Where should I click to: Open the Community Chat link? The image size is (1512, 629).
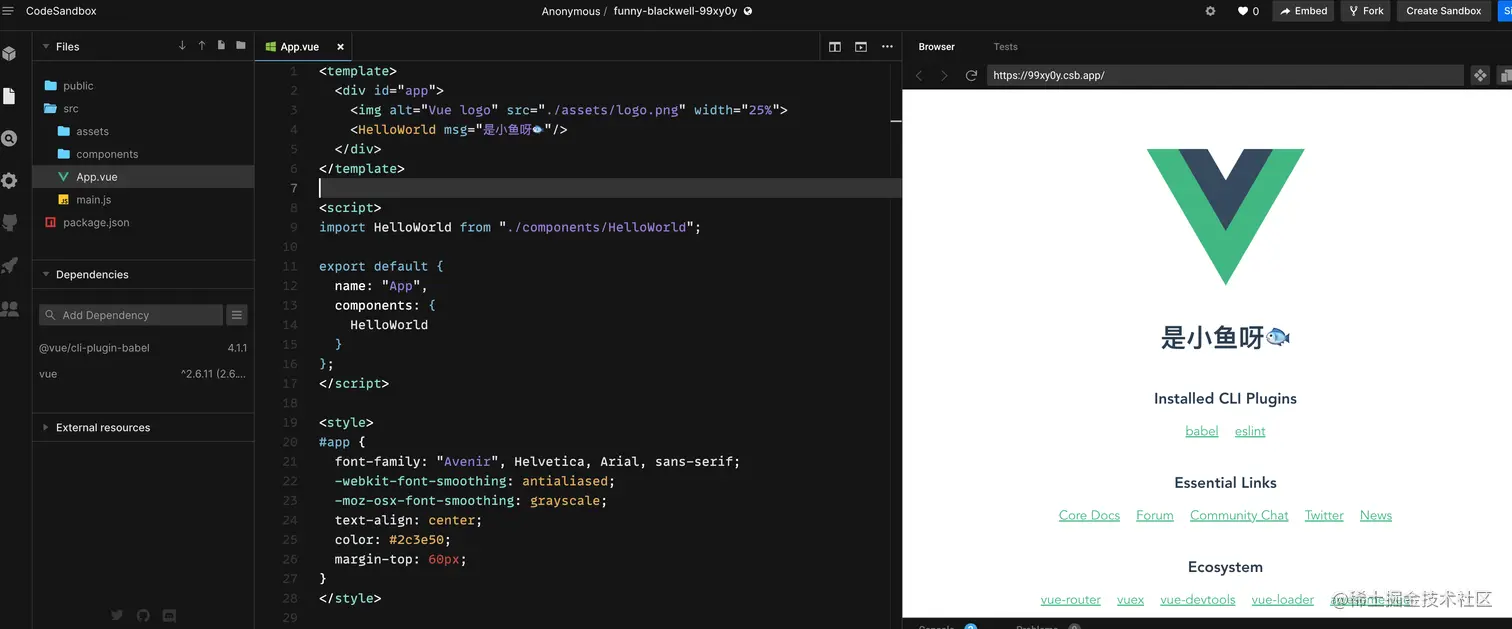click(1239, 515)
